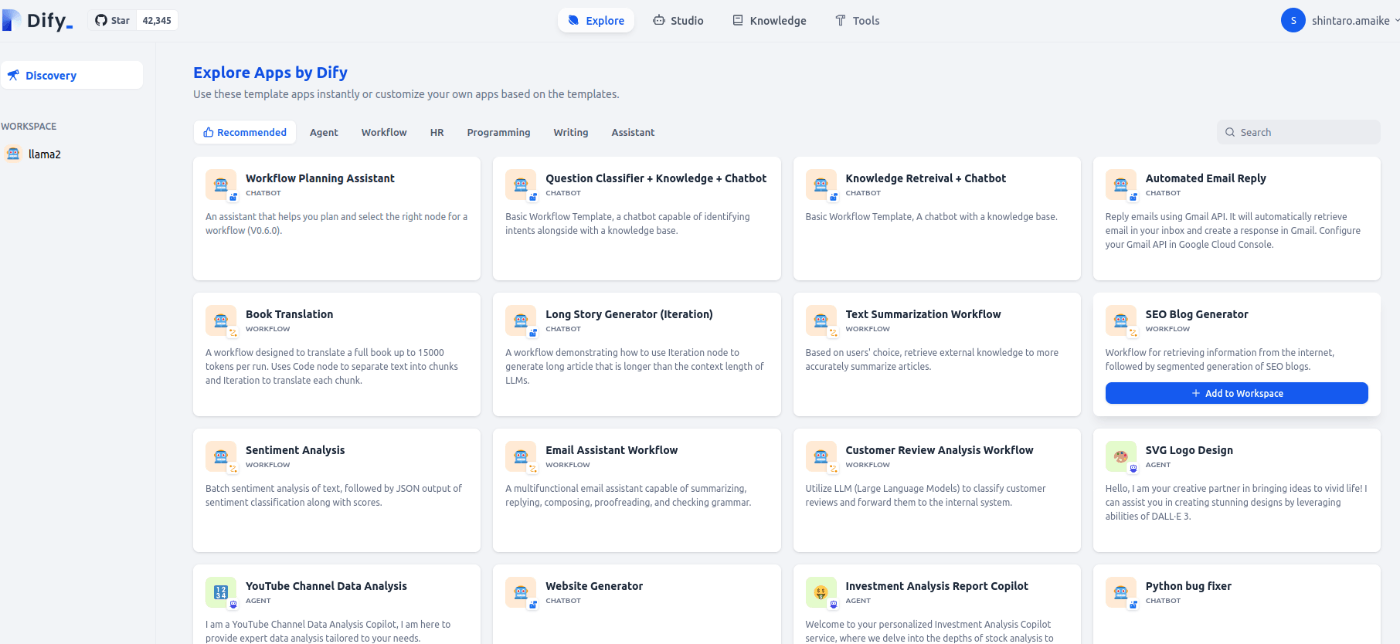Filter apps by Workflow category
The image size is (1400, 644).
click(x=384, y=132)
